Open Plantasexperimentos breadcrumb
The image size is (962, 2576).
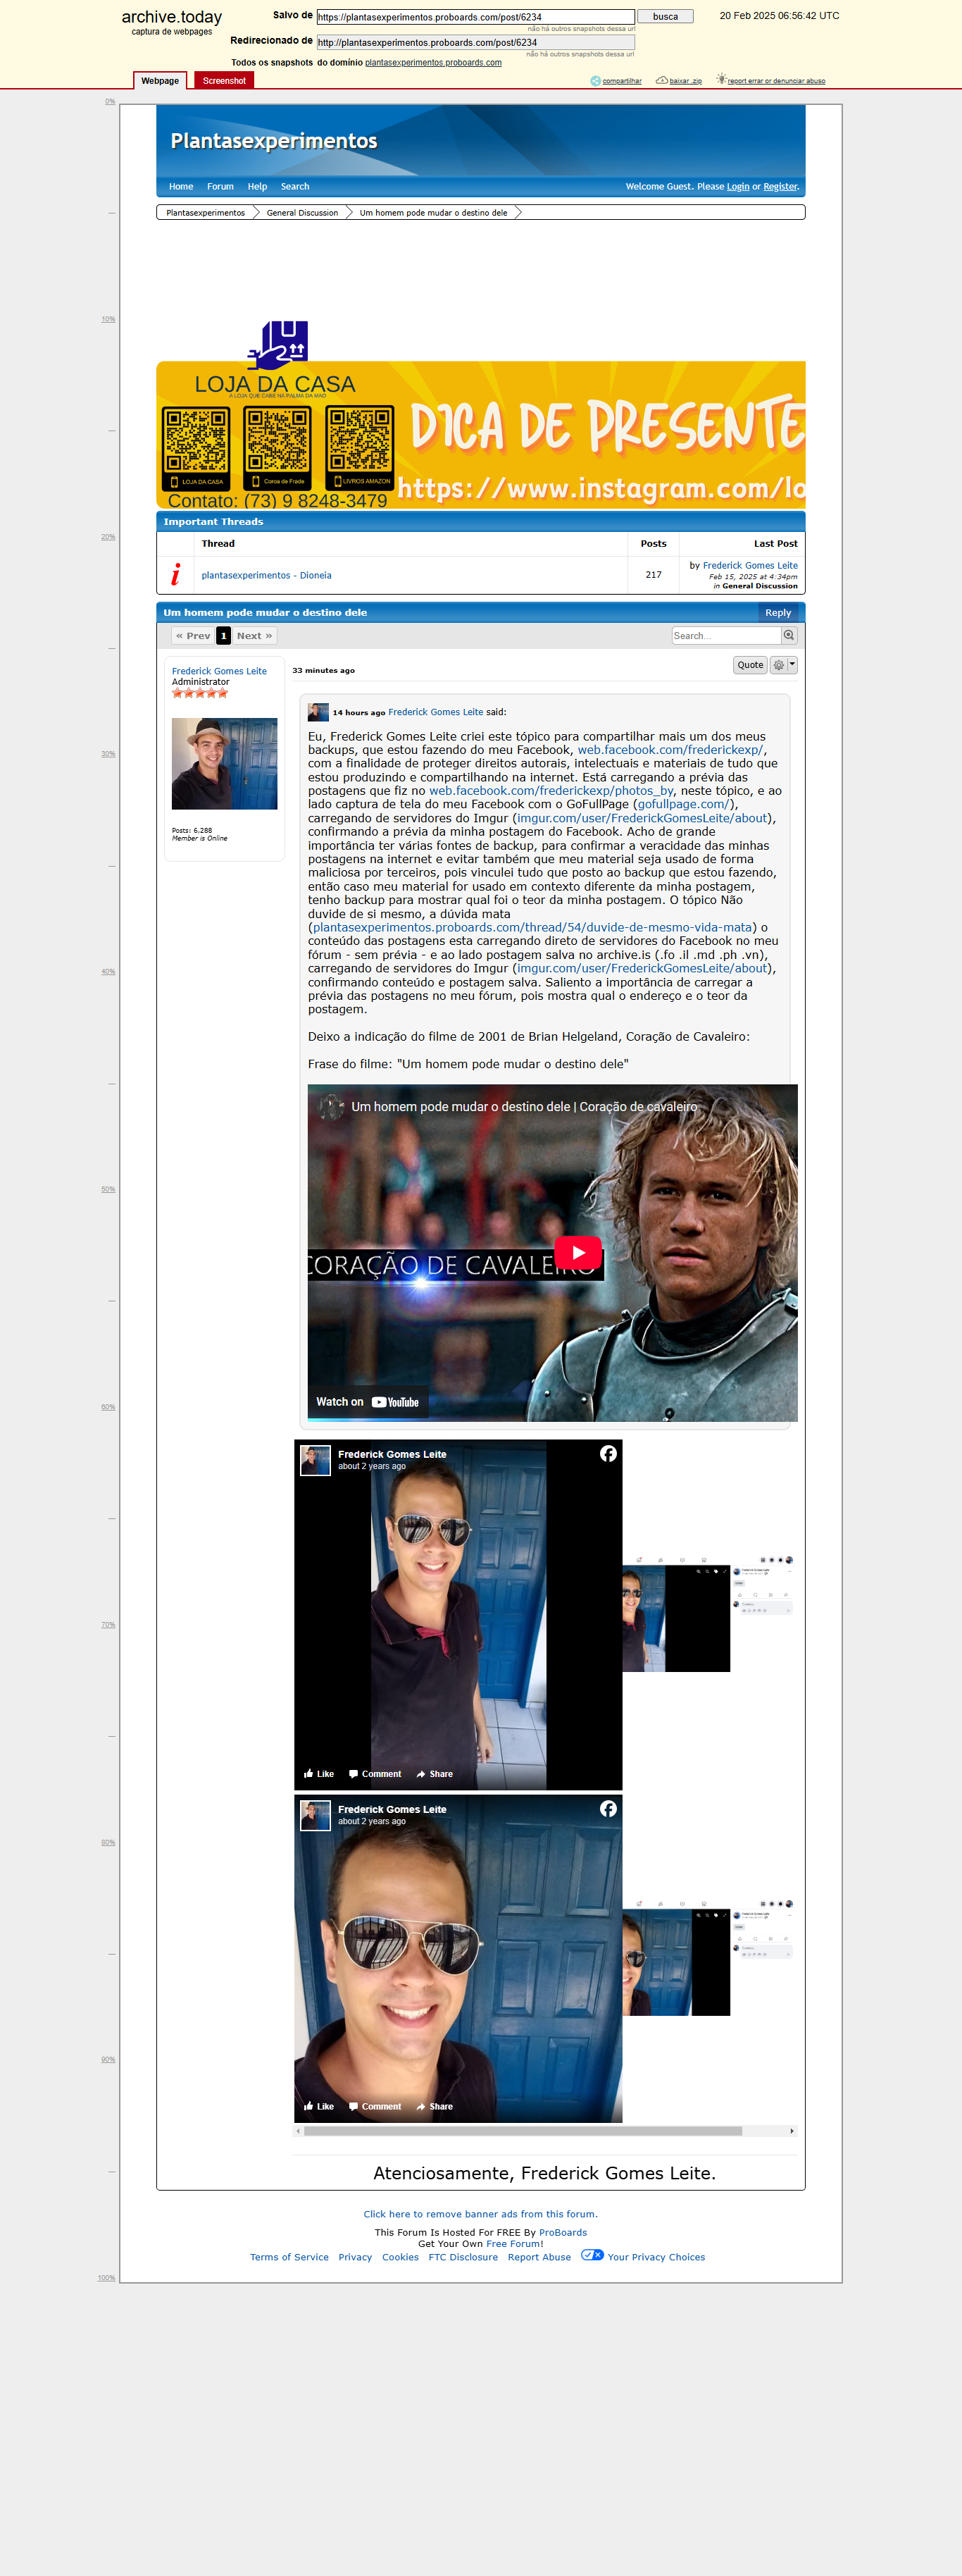(205, 213)
